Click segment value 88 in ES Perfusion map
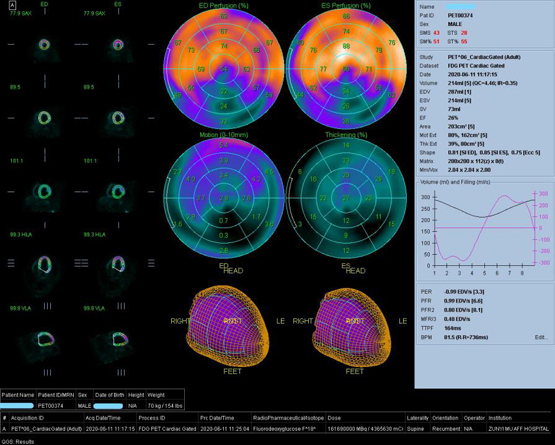555x445 pixels. click(x=346, y=46)
